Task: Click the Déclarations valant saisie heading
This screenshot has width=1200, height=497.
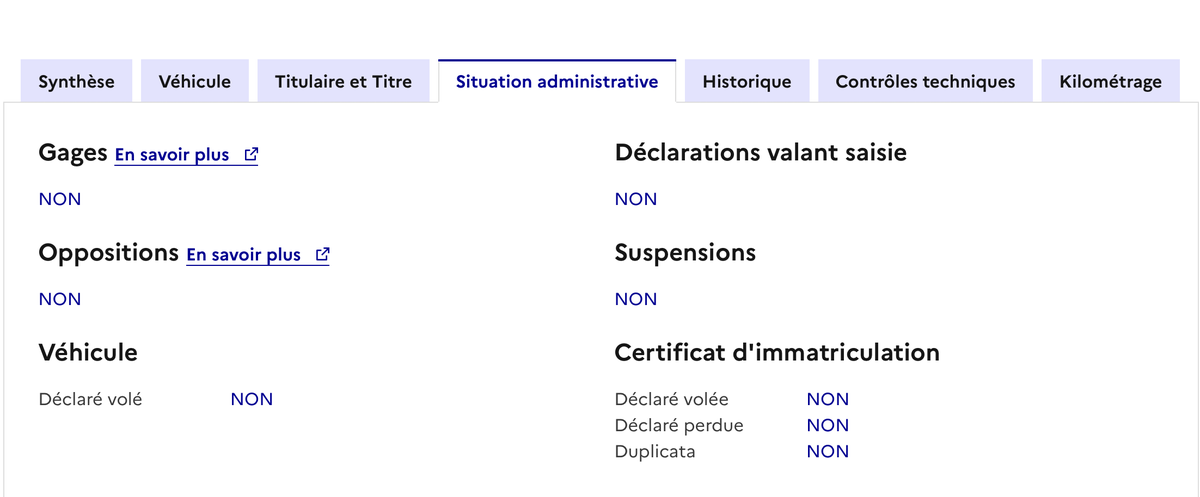Action: coord(760,153)
